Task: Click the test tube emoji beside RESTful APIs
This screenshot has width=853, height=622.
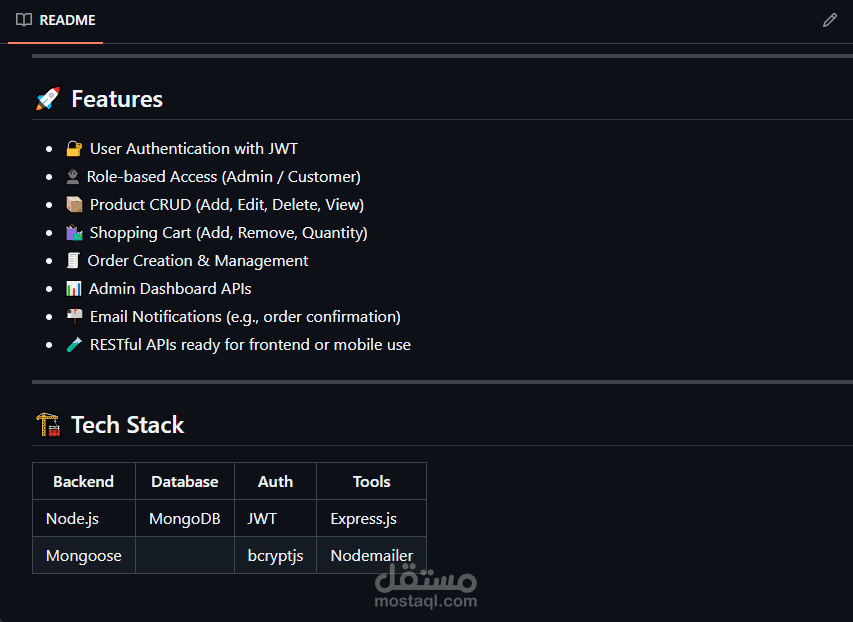Action: (x=74, y=345)
